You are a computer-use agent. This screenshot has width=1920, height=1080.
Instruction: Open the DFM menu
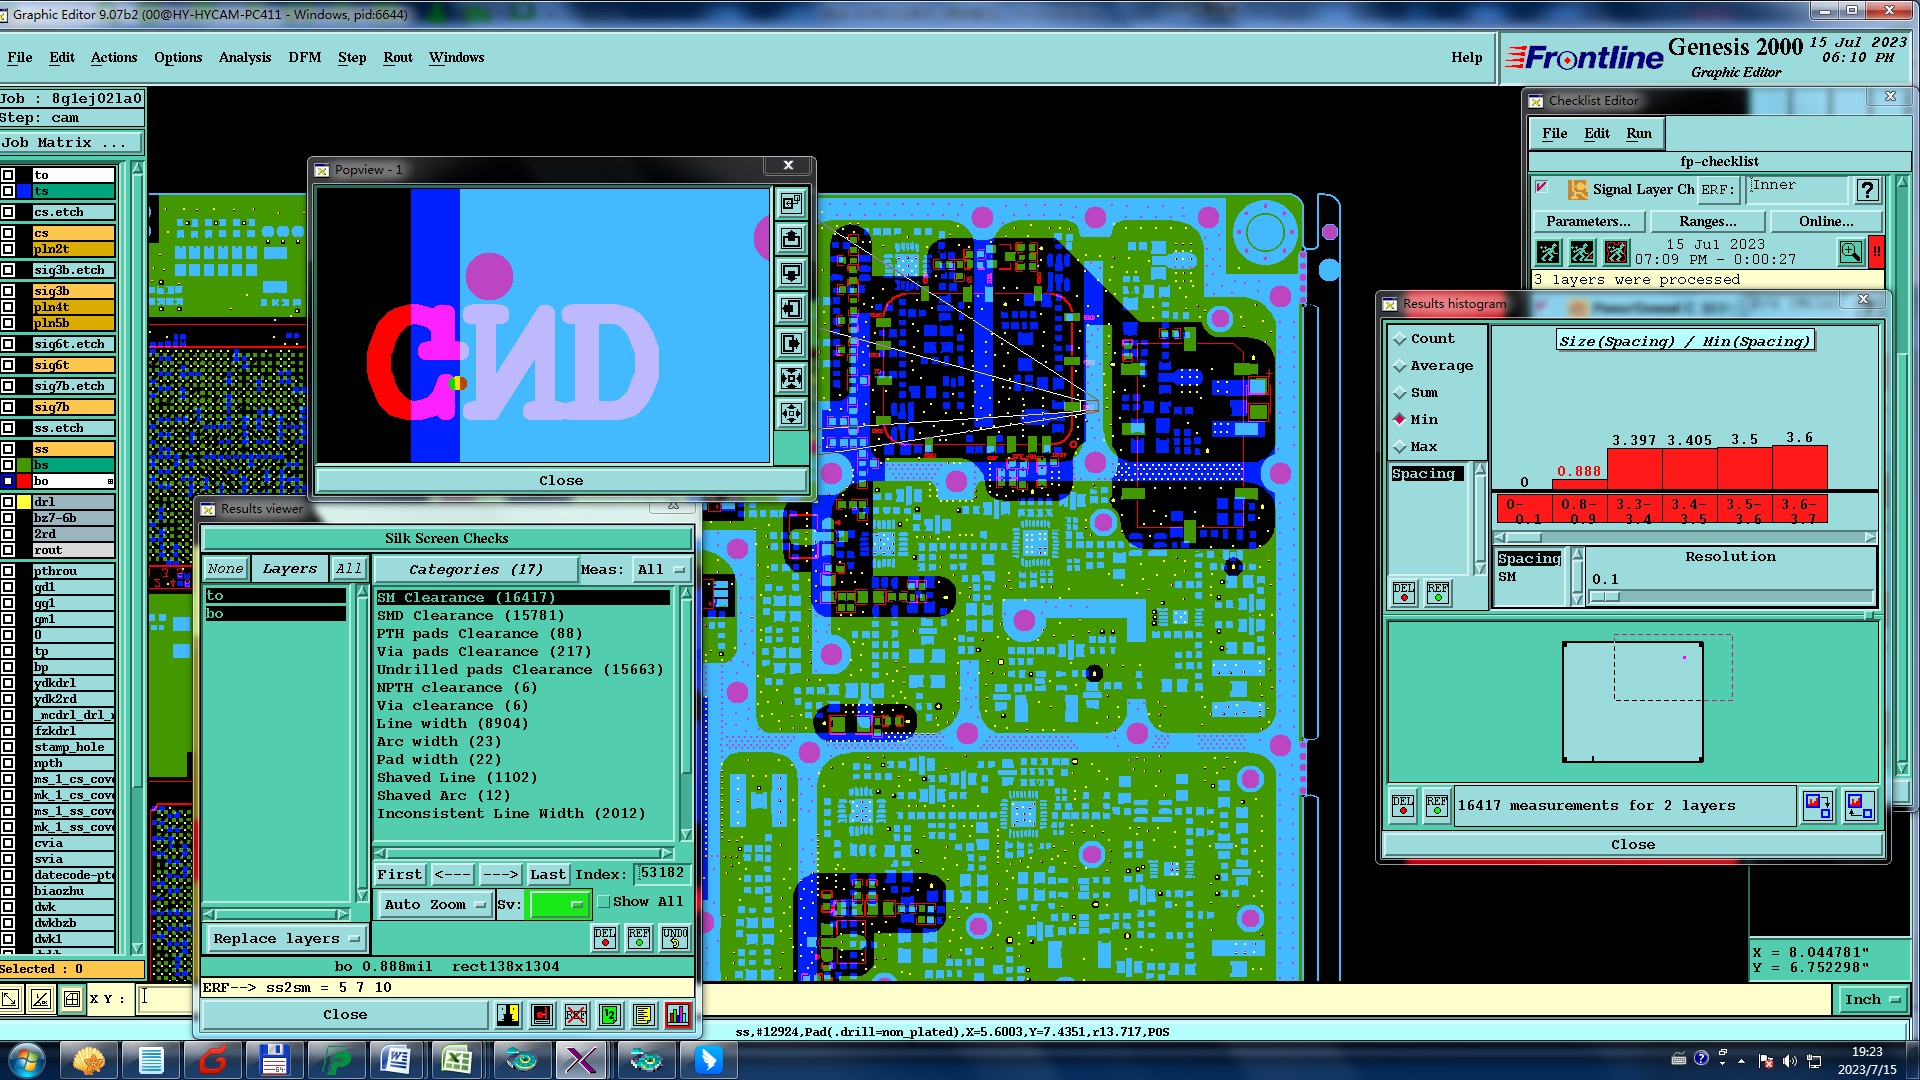tap(305, 57)
